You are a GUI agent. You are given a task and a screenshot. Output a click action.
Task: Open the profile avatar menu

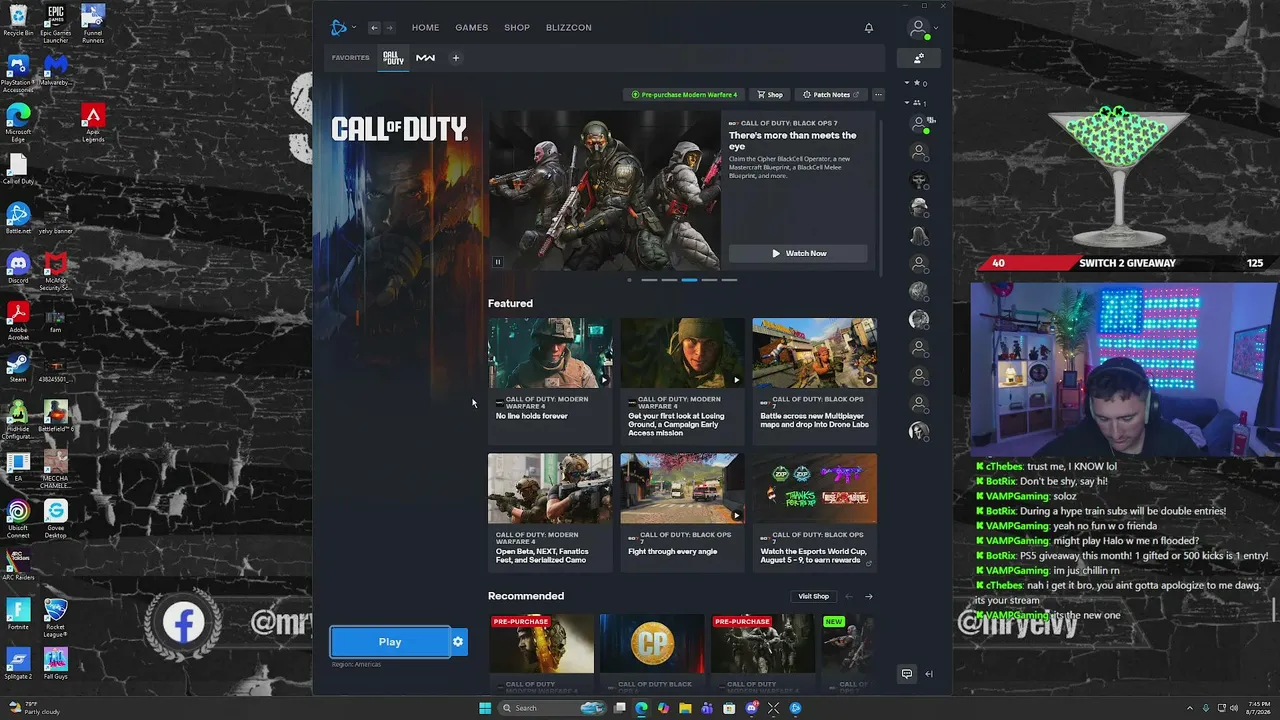pyautogui.click(x=918, y=28)
